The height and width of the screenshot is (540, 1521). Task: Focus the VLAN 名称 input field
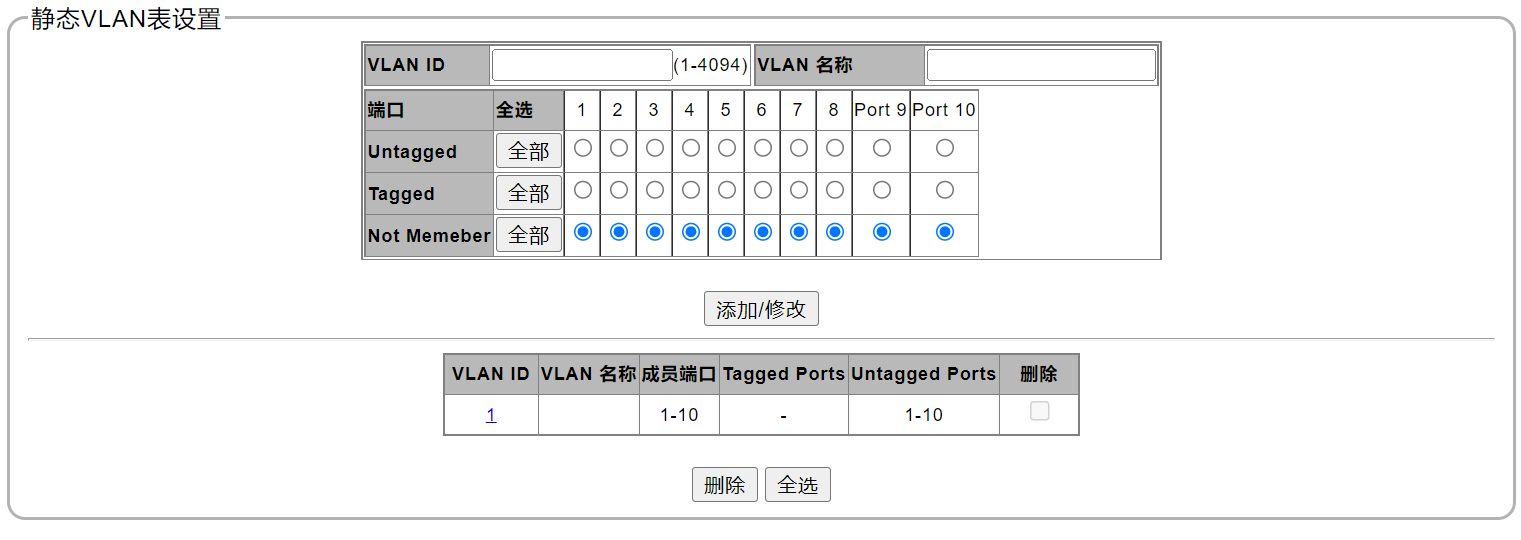pos(1041,65)
